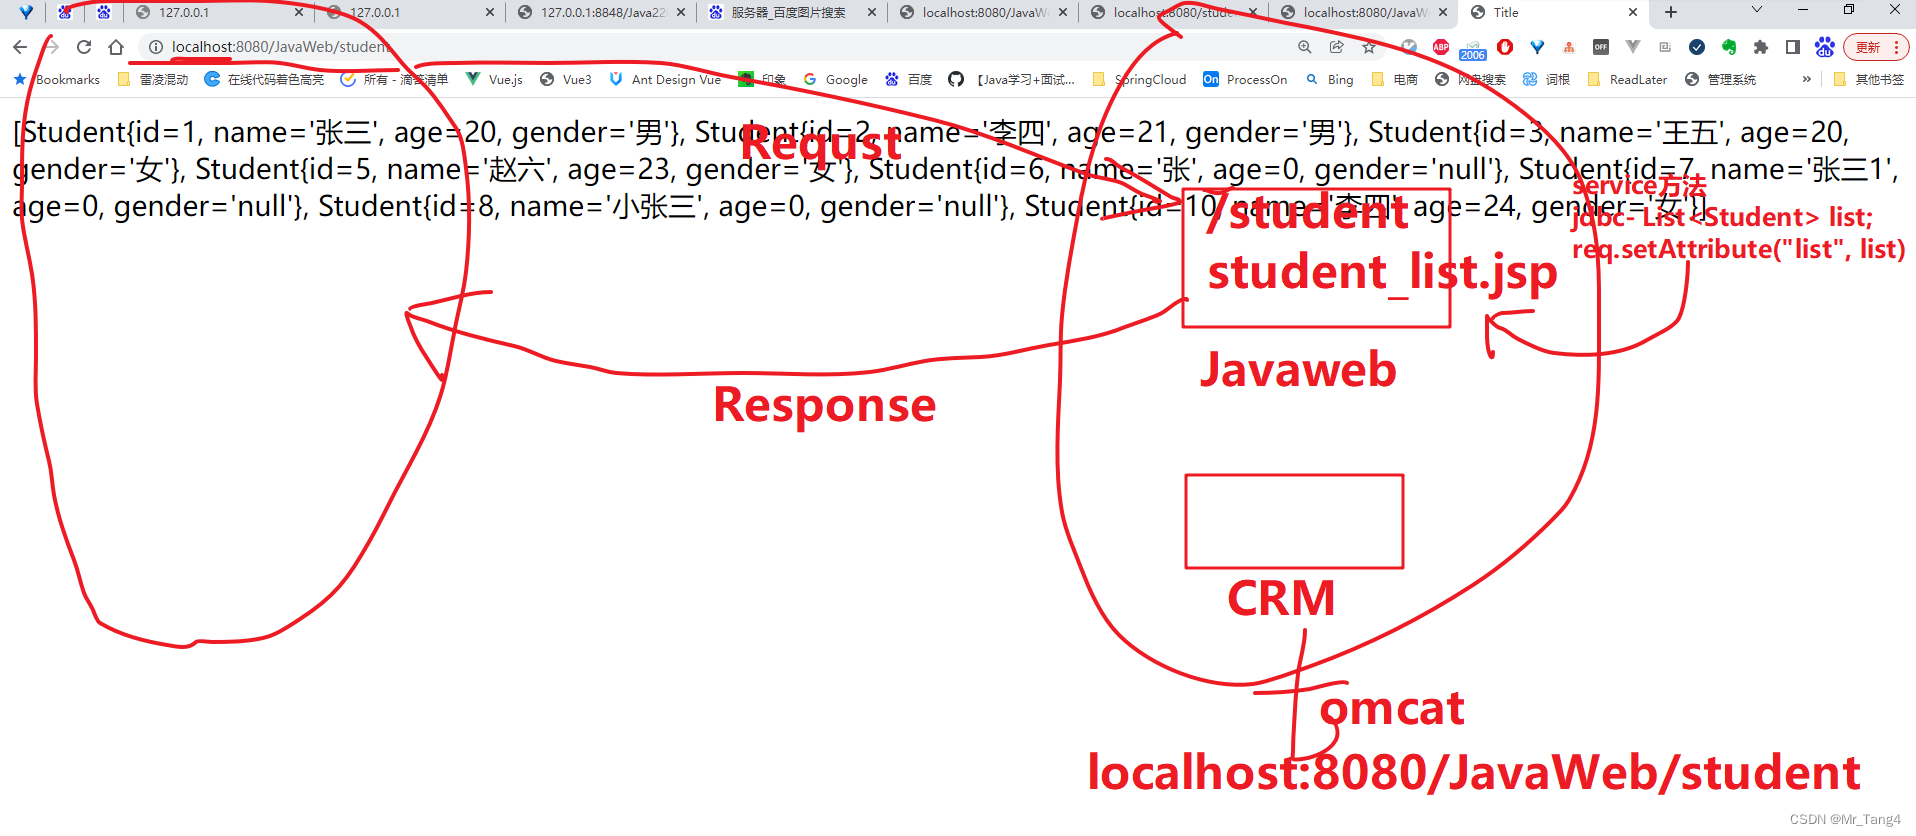This screenshot has width=1916, height=836.
Task: Share this page from address bar
Action: coord(1337,47)
